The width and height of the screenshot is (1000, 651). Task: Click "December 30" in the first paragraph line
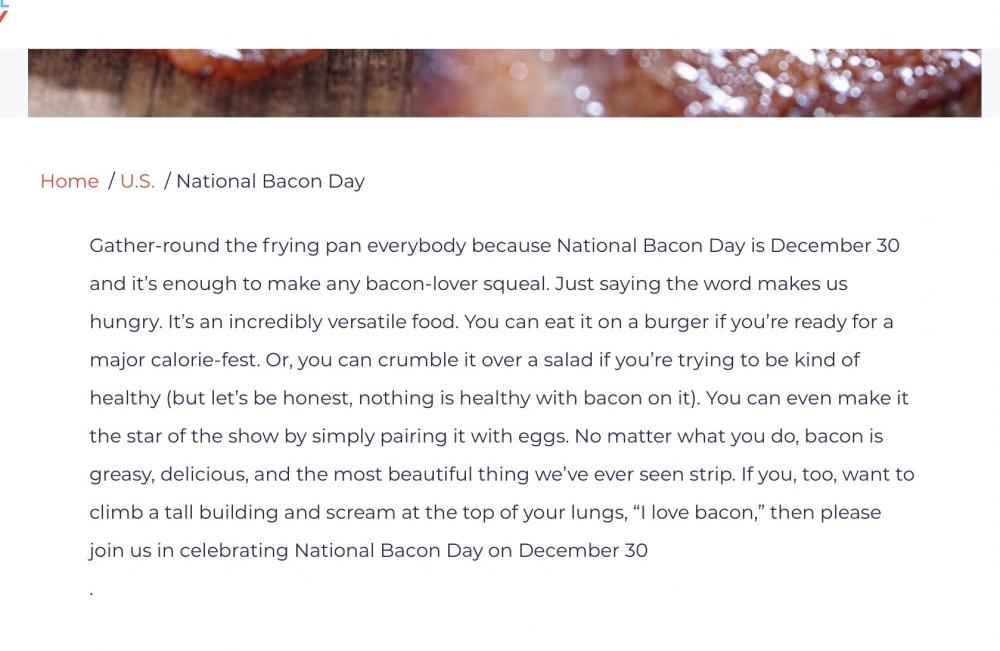[x=835, y=245]
